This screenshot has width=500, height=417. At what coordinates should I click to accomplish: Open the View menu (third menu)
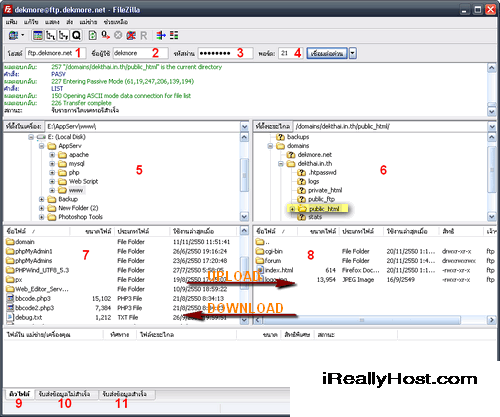(x=52, y=22)
